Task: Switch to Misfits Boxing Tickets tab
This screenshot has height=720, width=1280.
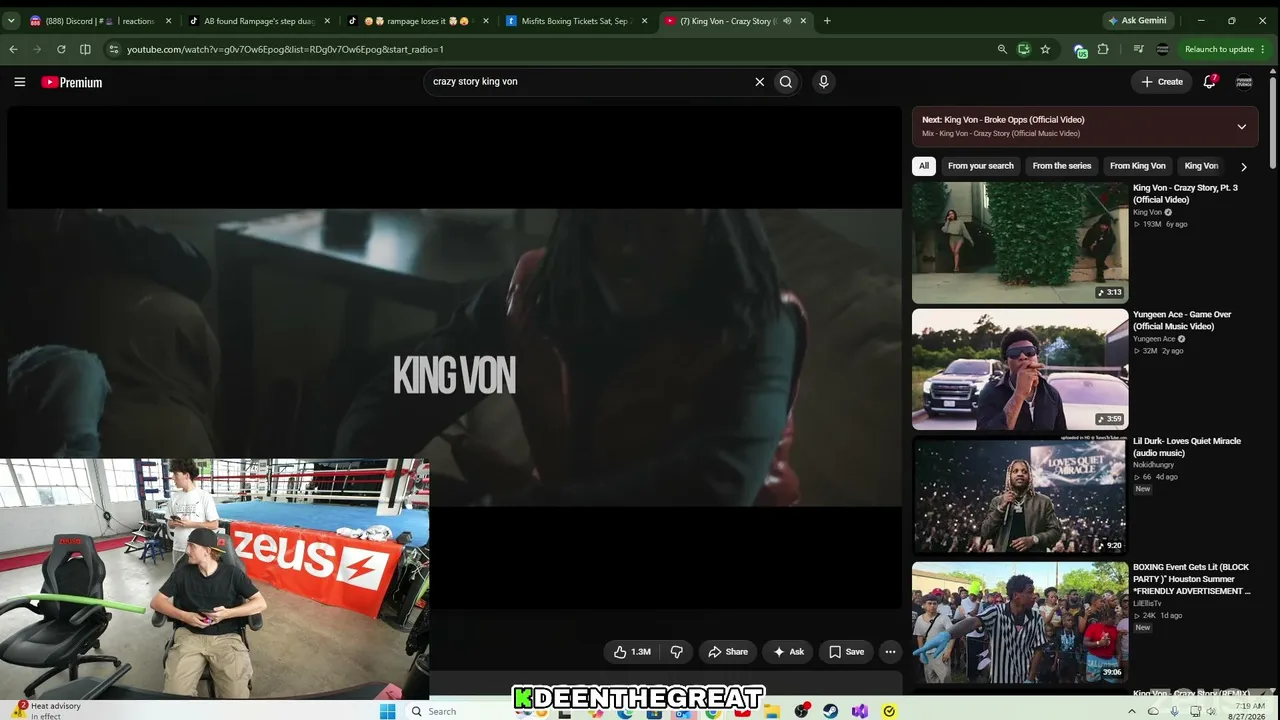Action: click(578, 21)
